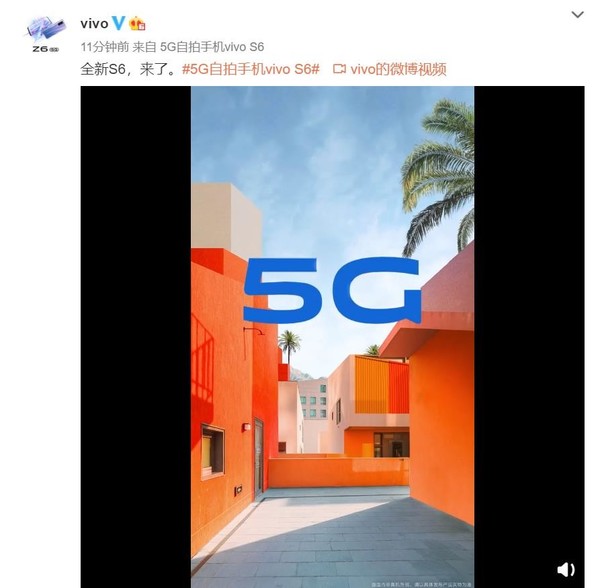Click the left black bar of video player
This screenshot has height=588, width=600.
click(136, 337)
